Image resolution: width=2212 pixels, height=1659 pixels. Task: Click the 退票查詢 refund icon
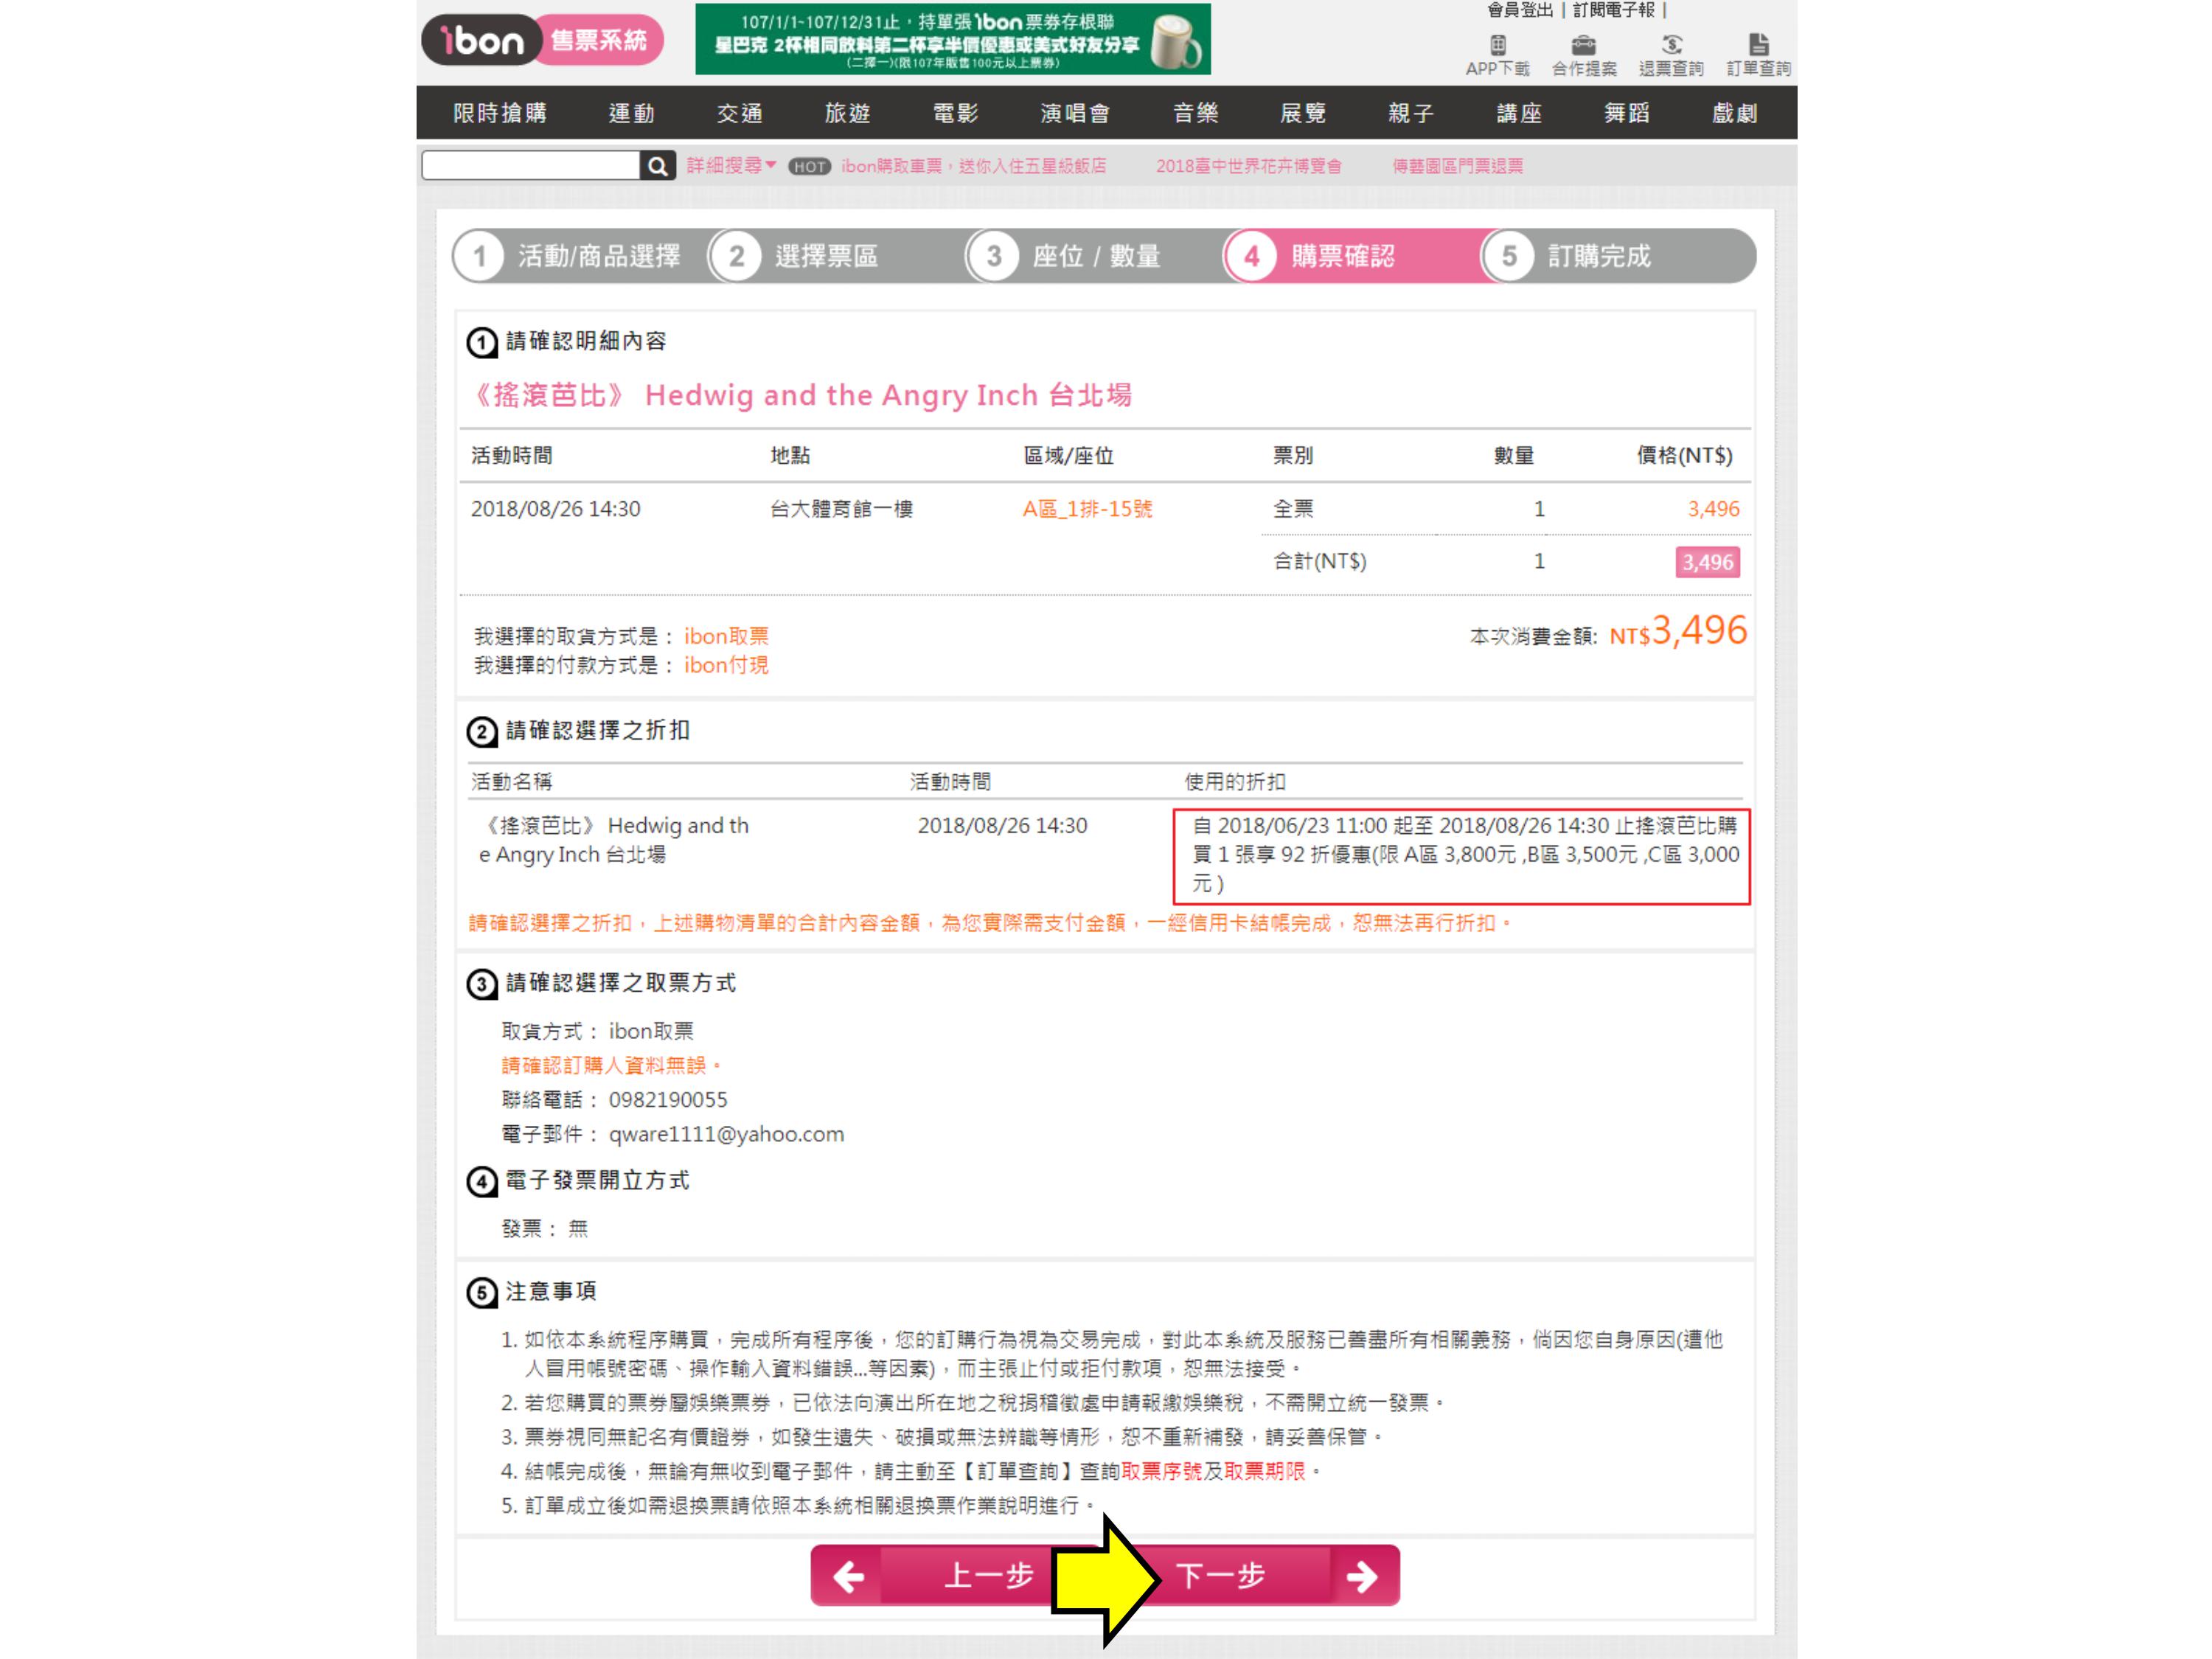[x=1671, y=45]
